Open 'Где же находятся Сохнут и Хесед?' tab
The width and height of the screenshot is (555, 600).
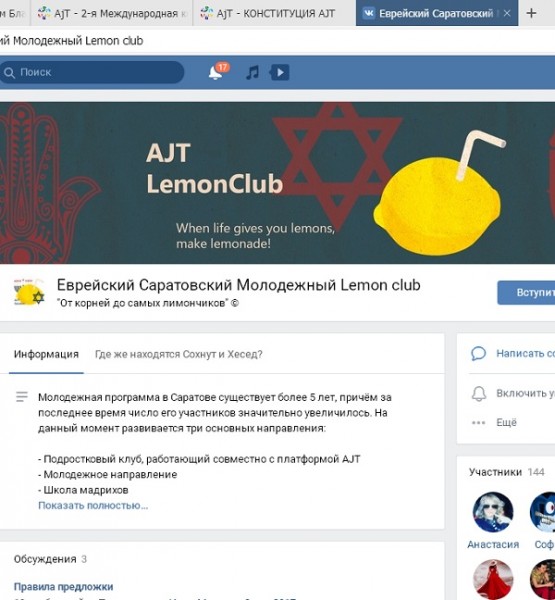[178, 354]
